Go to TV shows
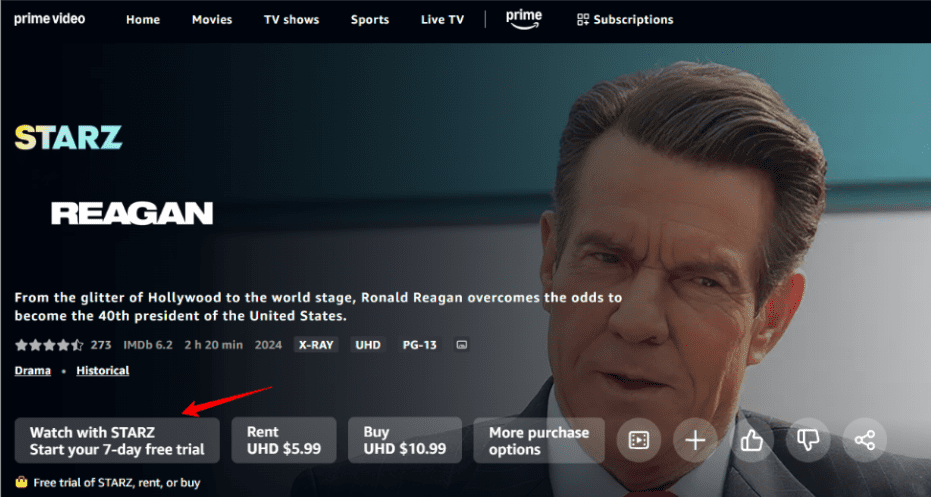Screen dimensions: 931x497 [x=292, y=20]
